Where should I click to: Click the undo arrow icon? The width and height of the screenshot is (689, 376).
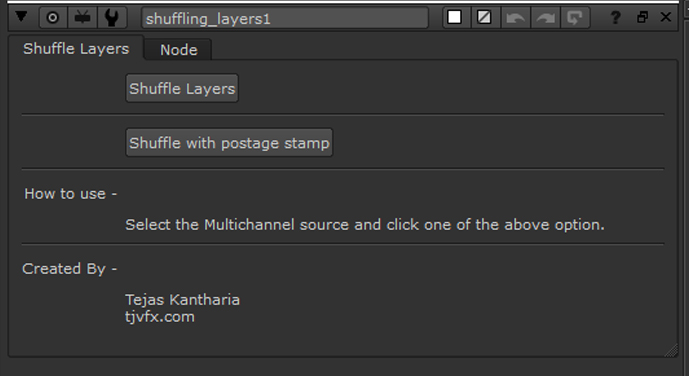pos(515,18)
